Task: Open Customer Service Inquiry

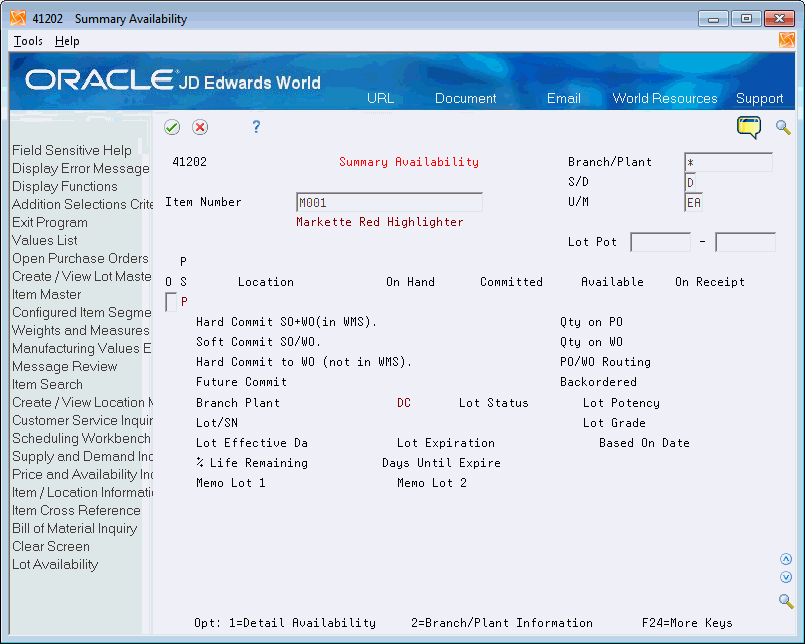Action: click(82, 420)
